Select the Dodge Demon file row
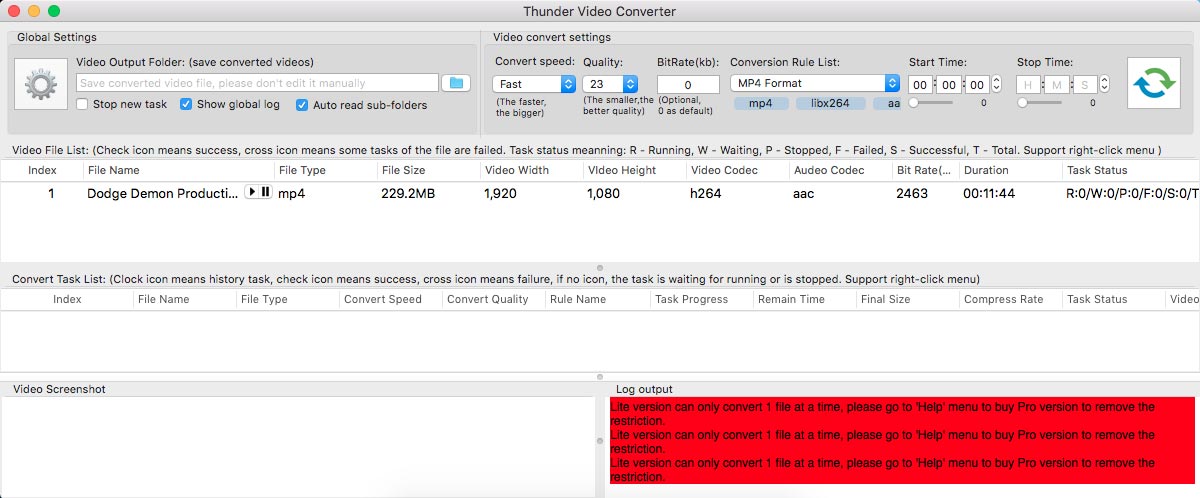Viewport: 1200px width, 498px height. point(600,193)
